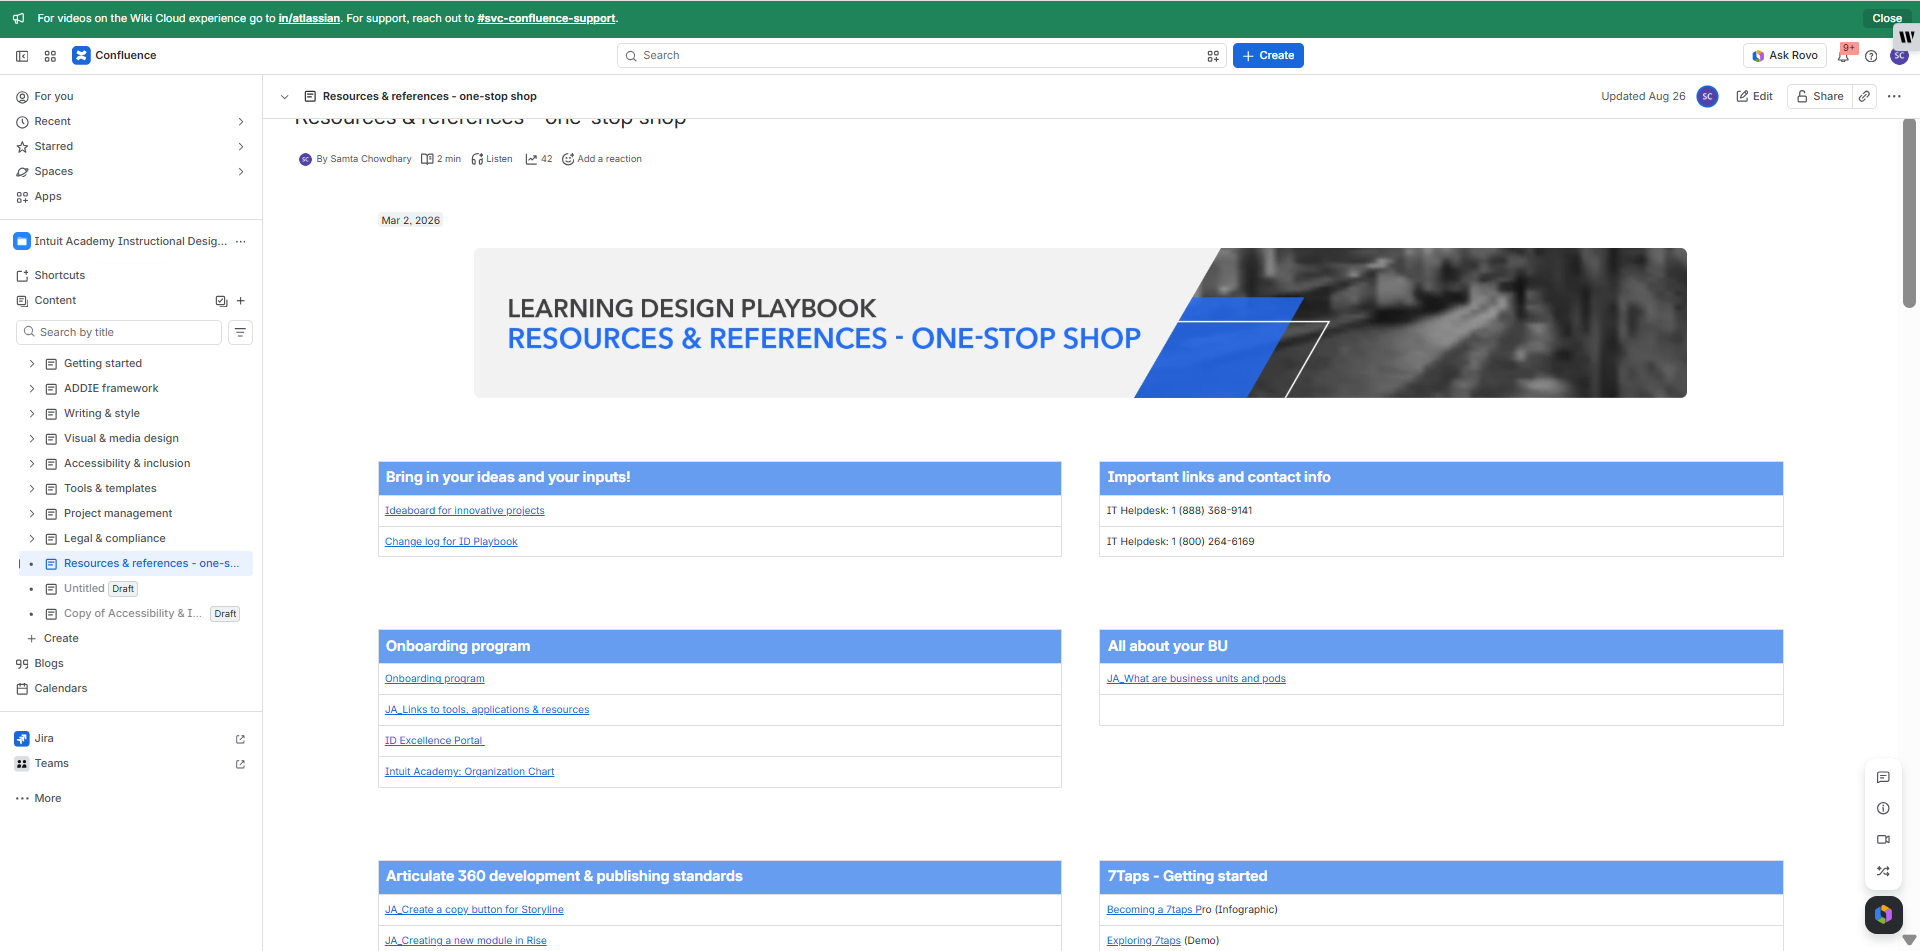The width and height of the screenshot is (1920, 951).
Task: Expand Writing & style tree node
Action: pyautogui.click(x=31, y=414)
